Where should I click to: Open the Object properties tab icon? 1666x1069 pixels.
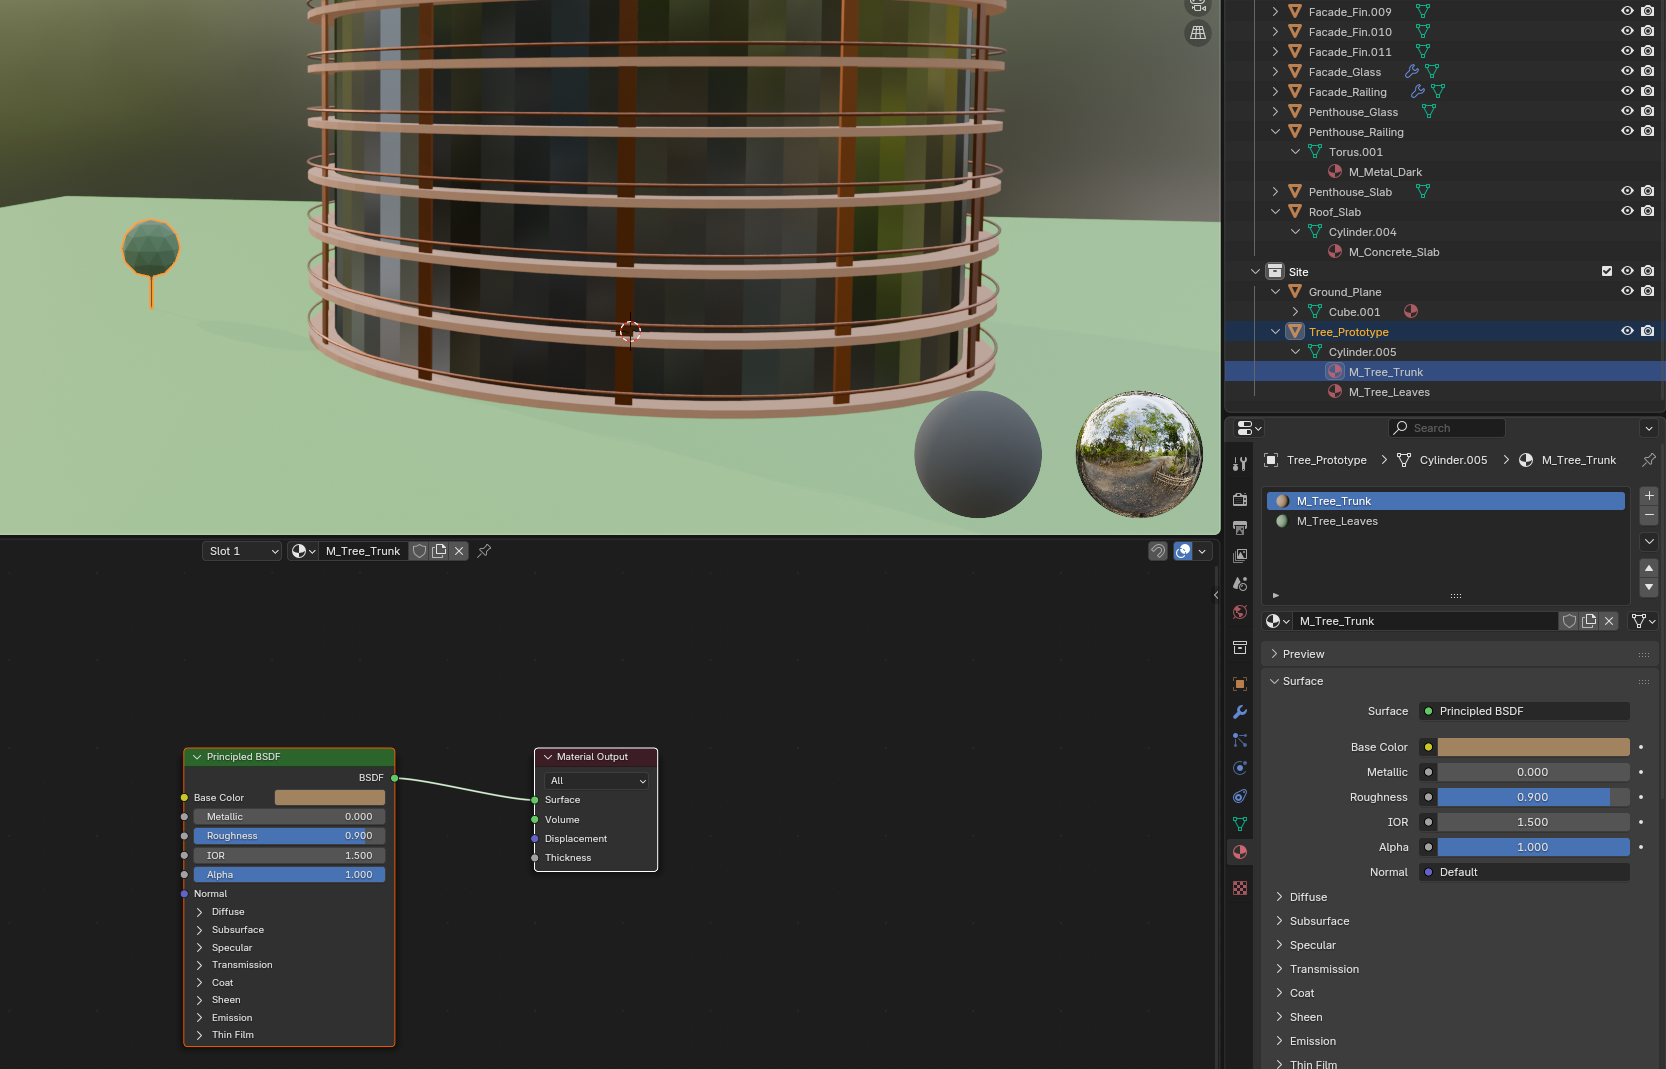tap(1240, 684)
